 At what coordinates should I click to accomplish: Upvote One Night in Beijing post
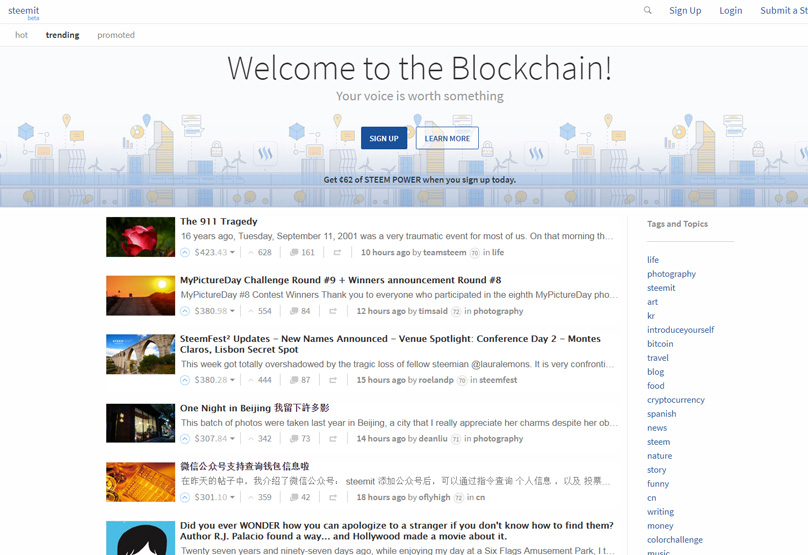(x=185, y=439)
